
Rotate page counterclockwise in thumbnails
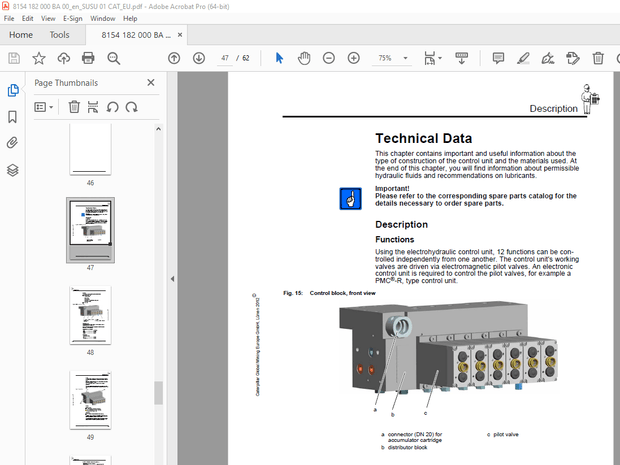(112, 107)
